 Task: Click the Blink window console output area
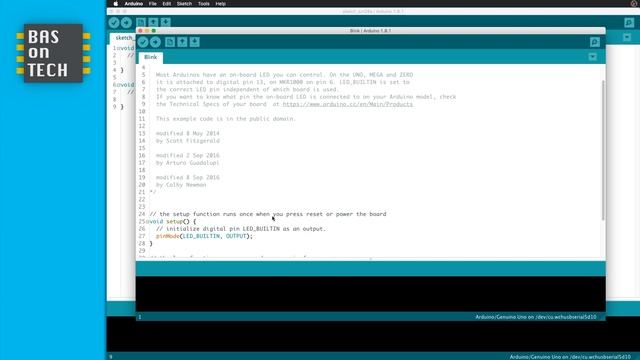pos(371,294)
